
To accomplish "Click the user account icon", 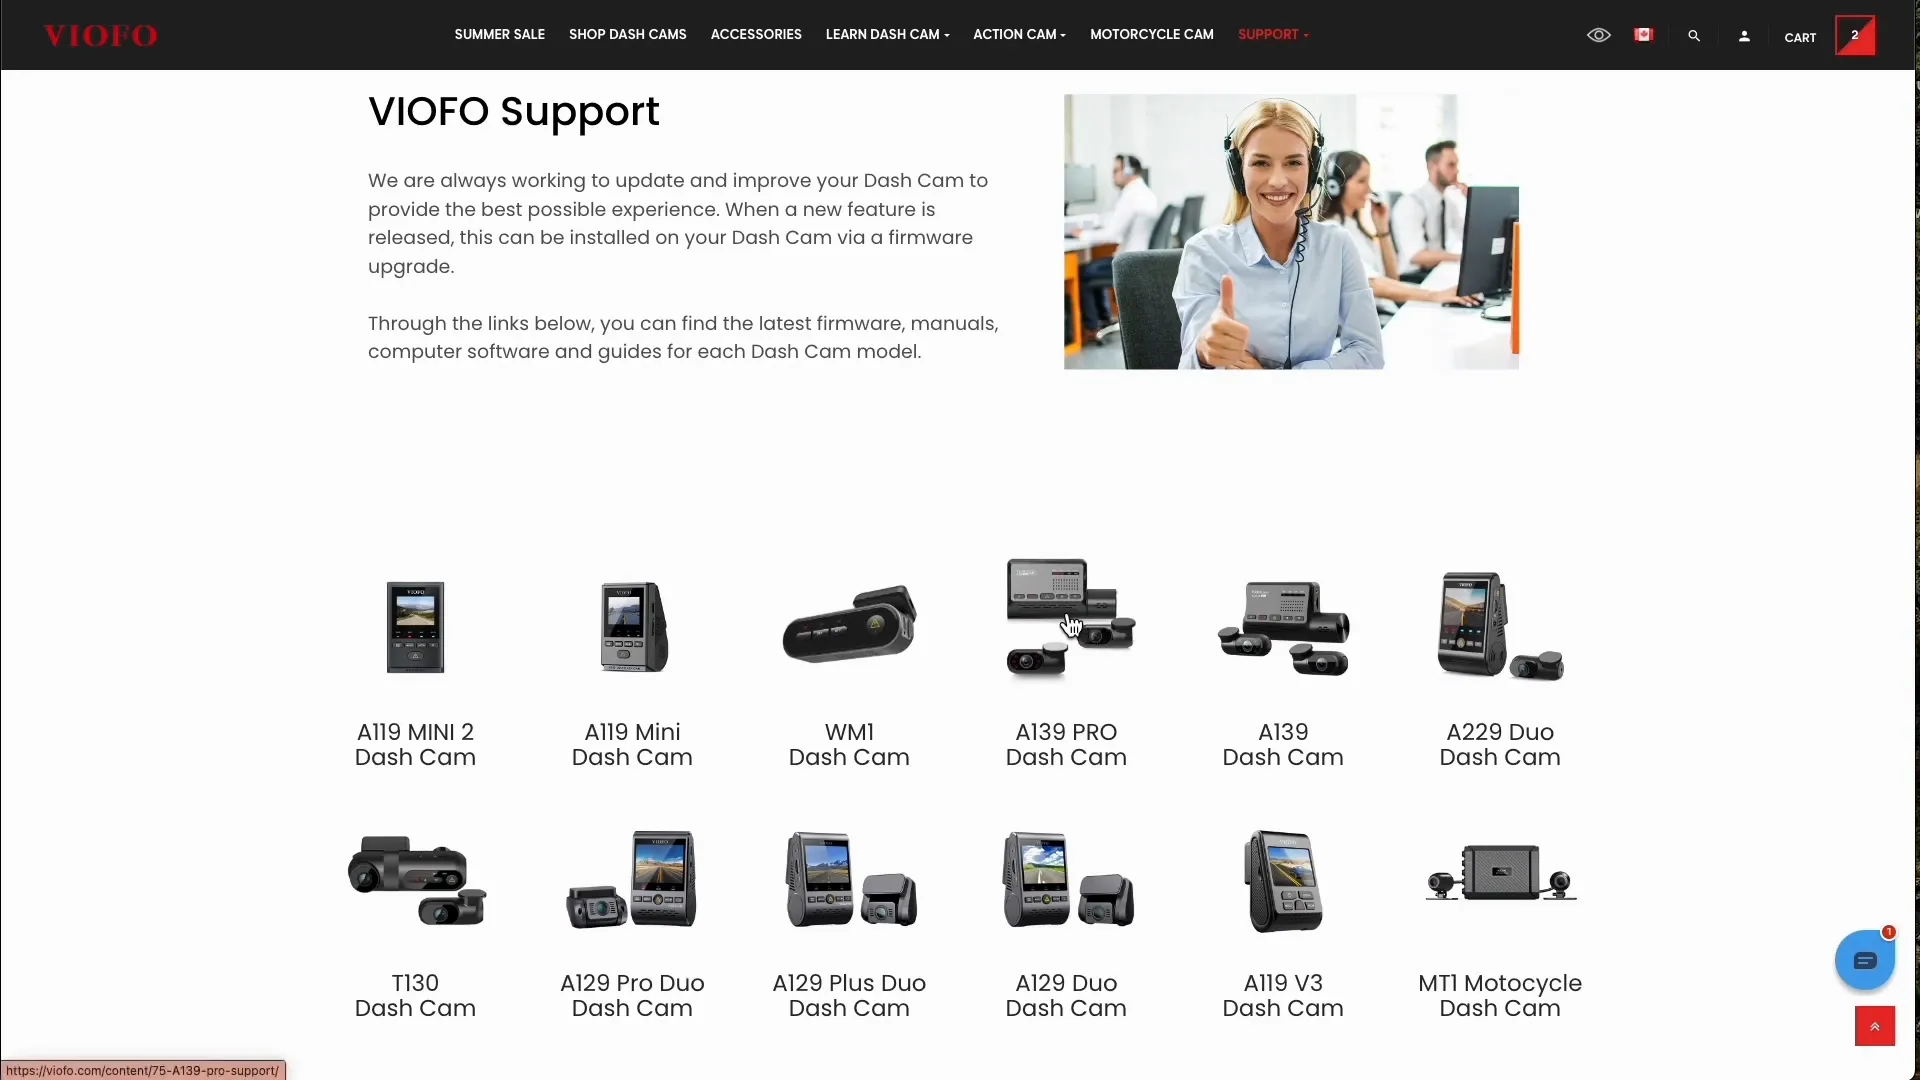I will click(x=1745, y=36).
